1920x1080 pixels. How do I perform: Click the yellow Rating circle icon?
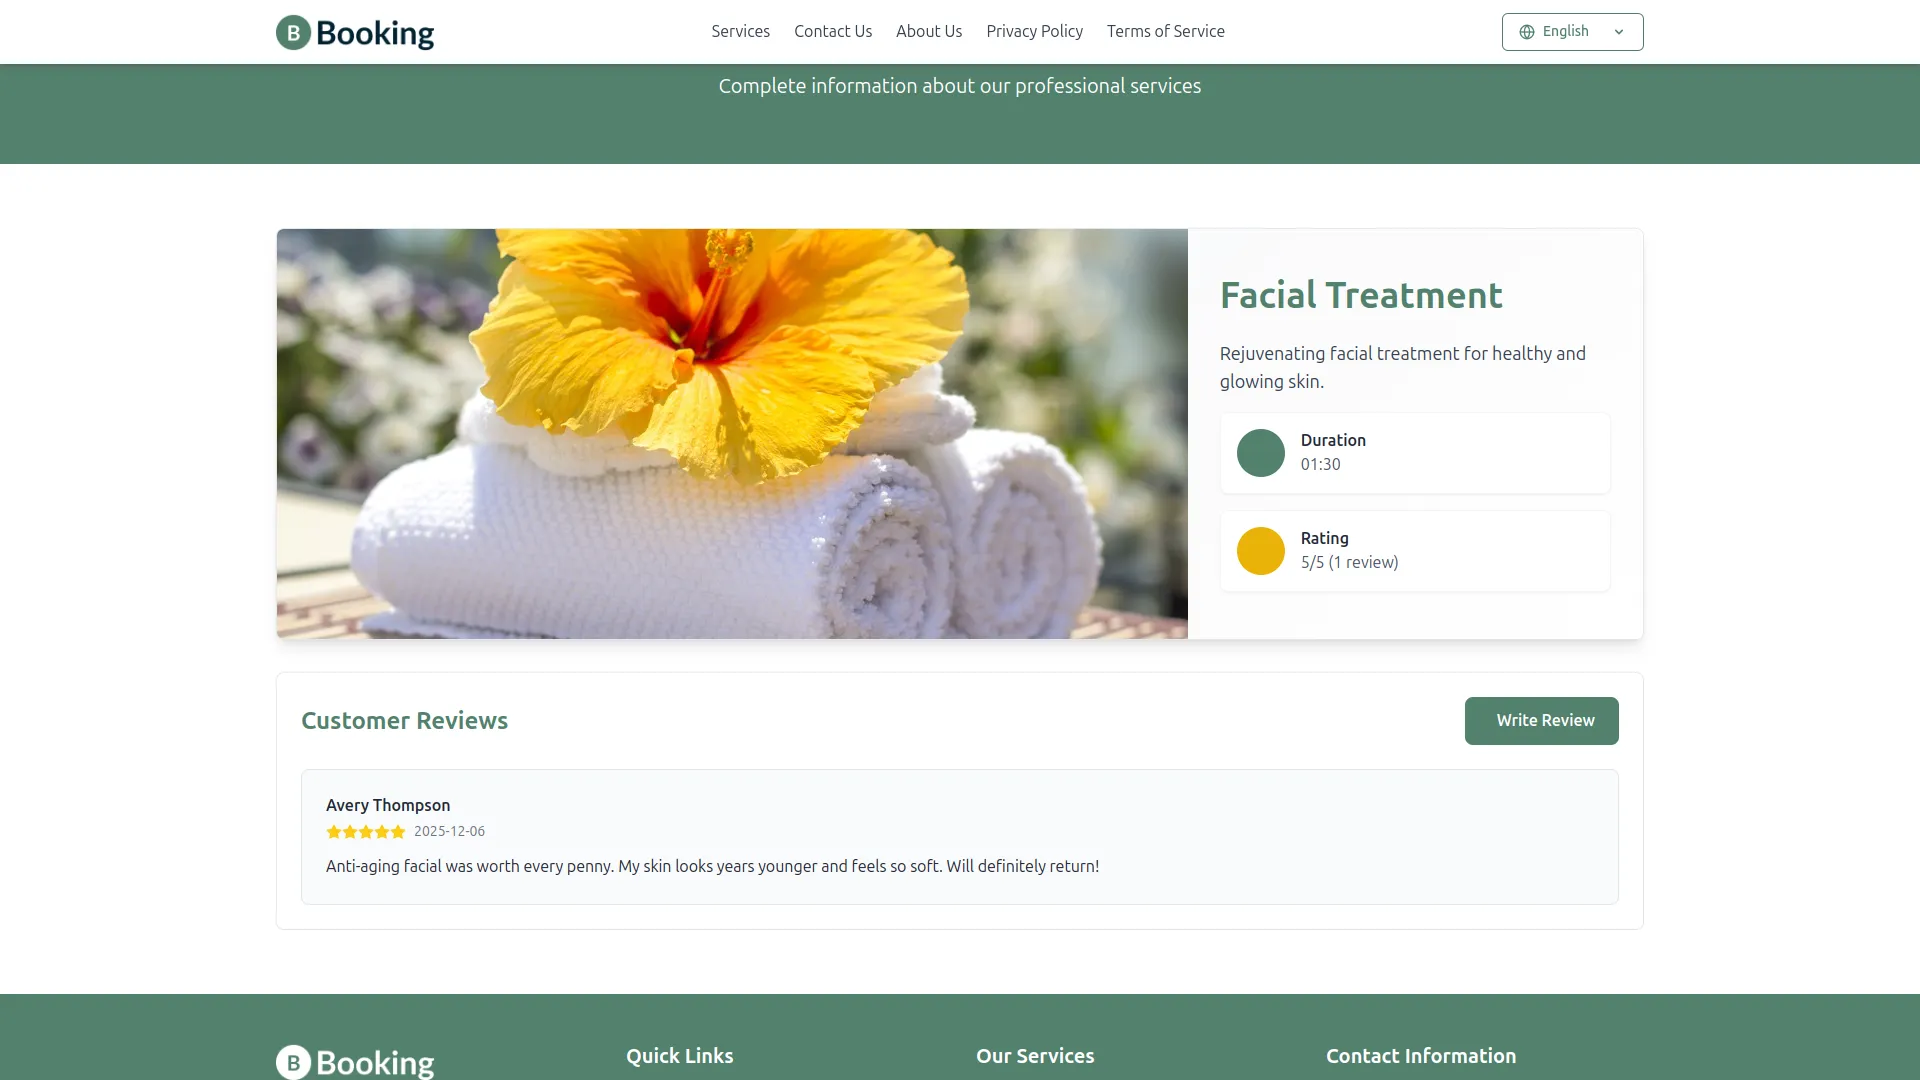[x=1260, y=551]
